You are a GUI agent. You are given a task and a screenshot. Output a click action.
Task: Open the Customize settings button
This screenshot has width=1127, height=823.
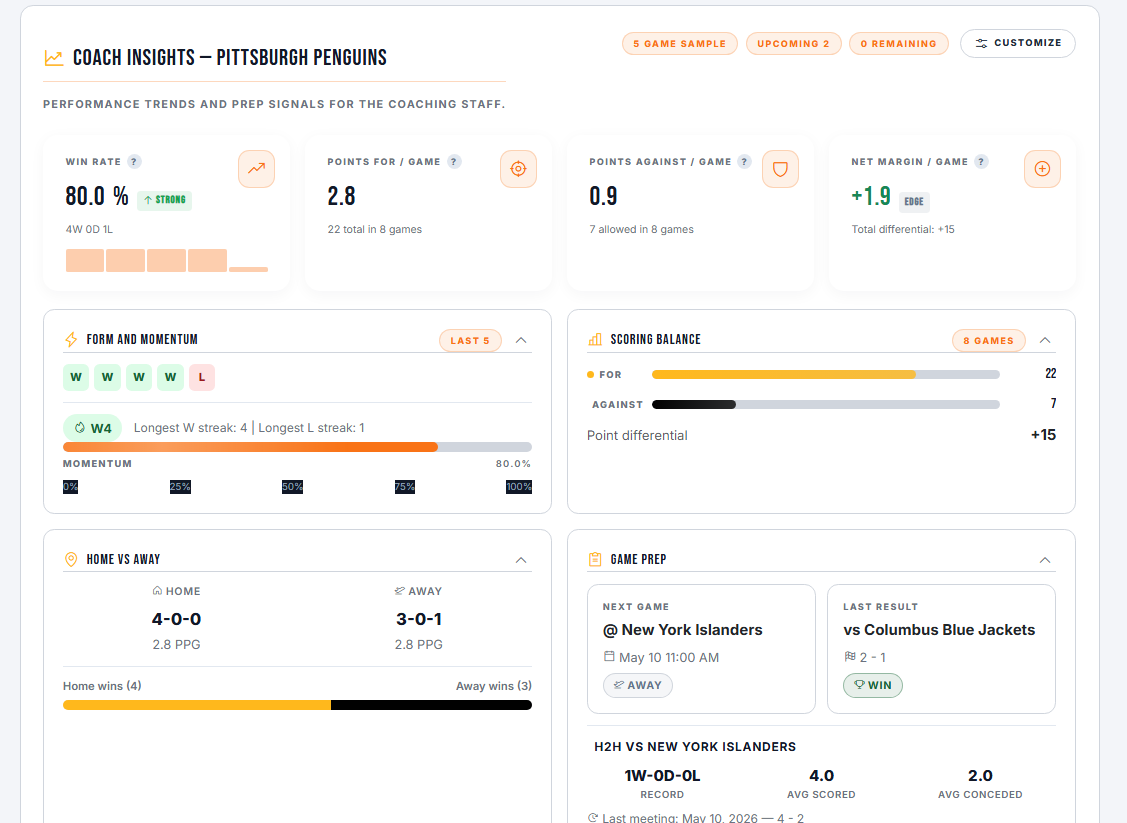pyautogui.click(x=1018, y=43)
